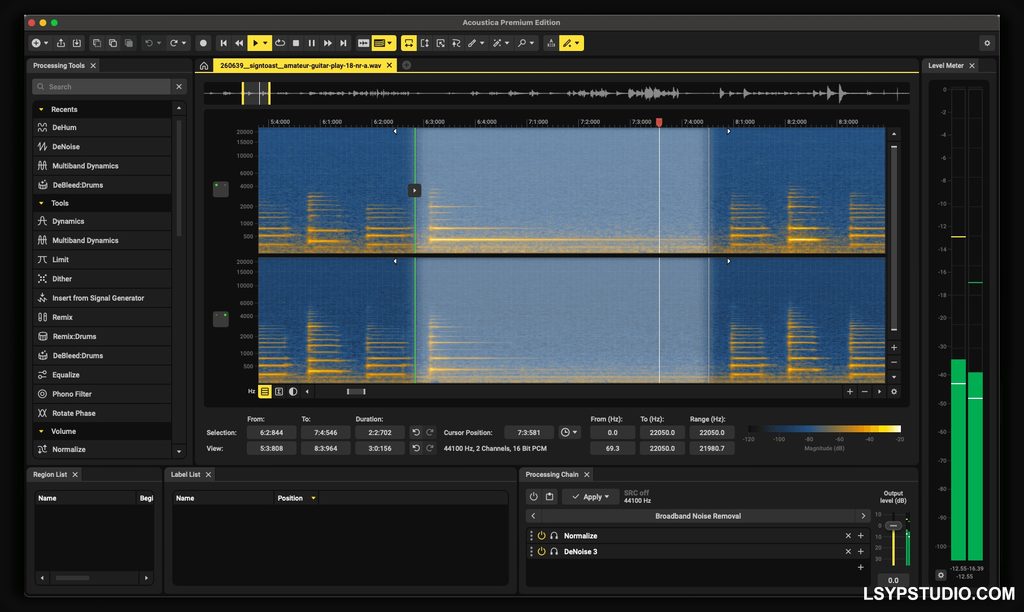Stop playback using the stop button
This screenshot has height=612, width=1024.
pyautogui.click(x=296, y=43)
